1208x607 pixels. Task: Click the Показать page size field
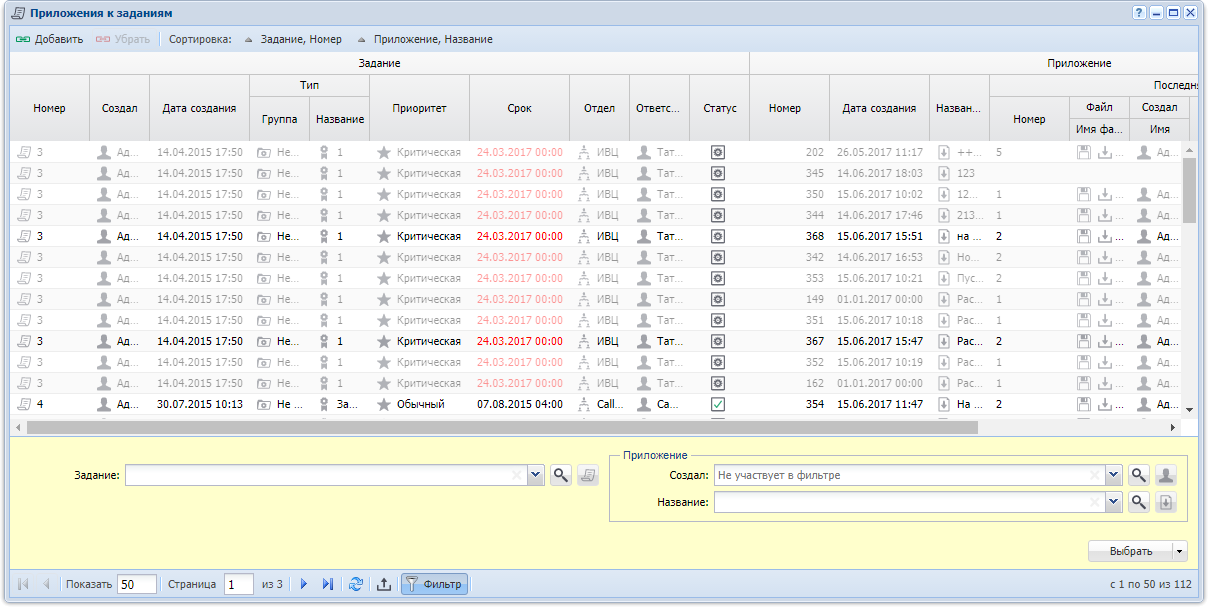(137, 584)
